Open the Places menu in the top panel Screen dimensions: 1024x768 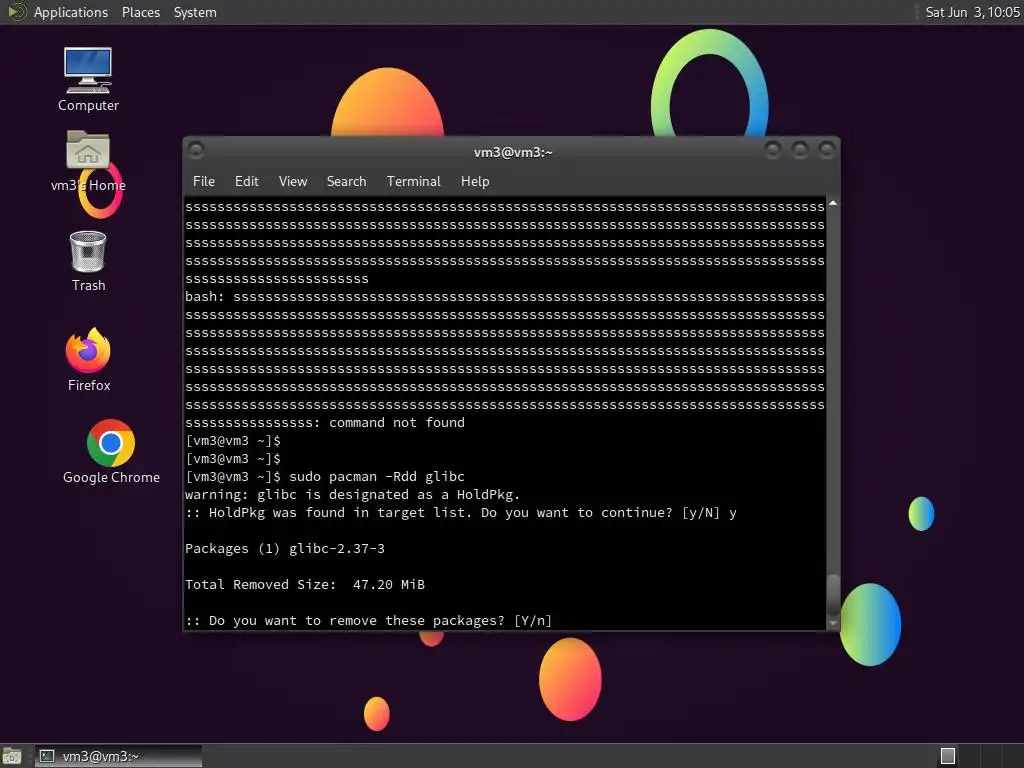(x=140, y=12)
